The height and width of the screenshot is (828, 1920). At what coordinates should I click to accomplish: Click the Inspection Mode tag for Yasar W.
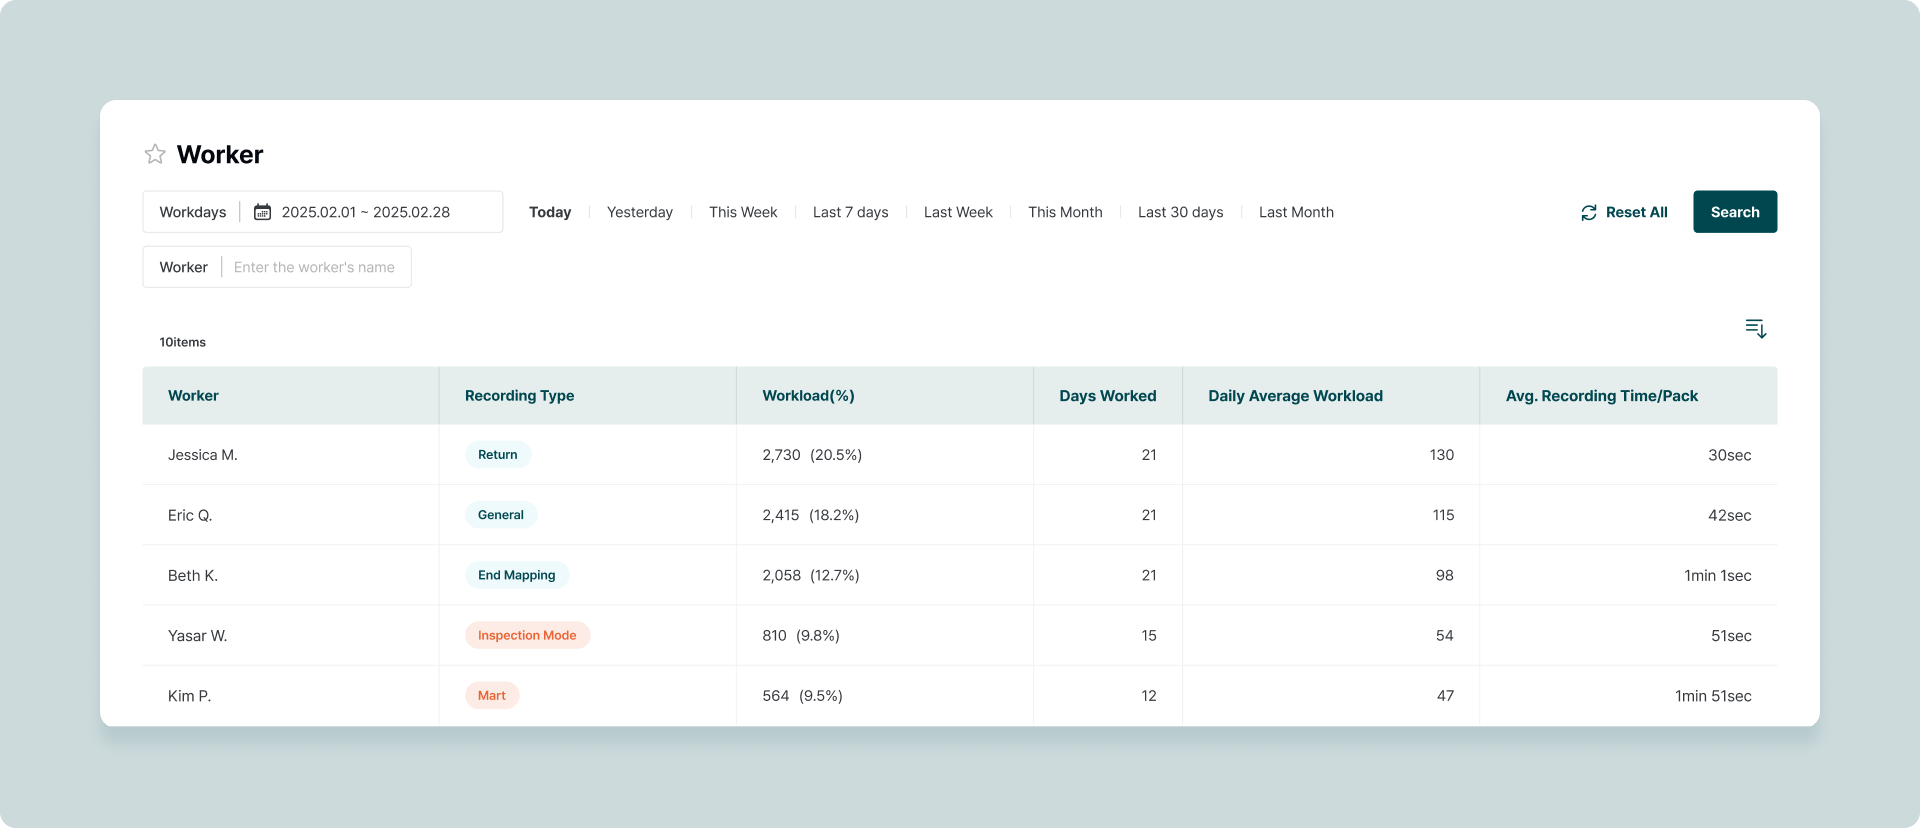point(527,635)
